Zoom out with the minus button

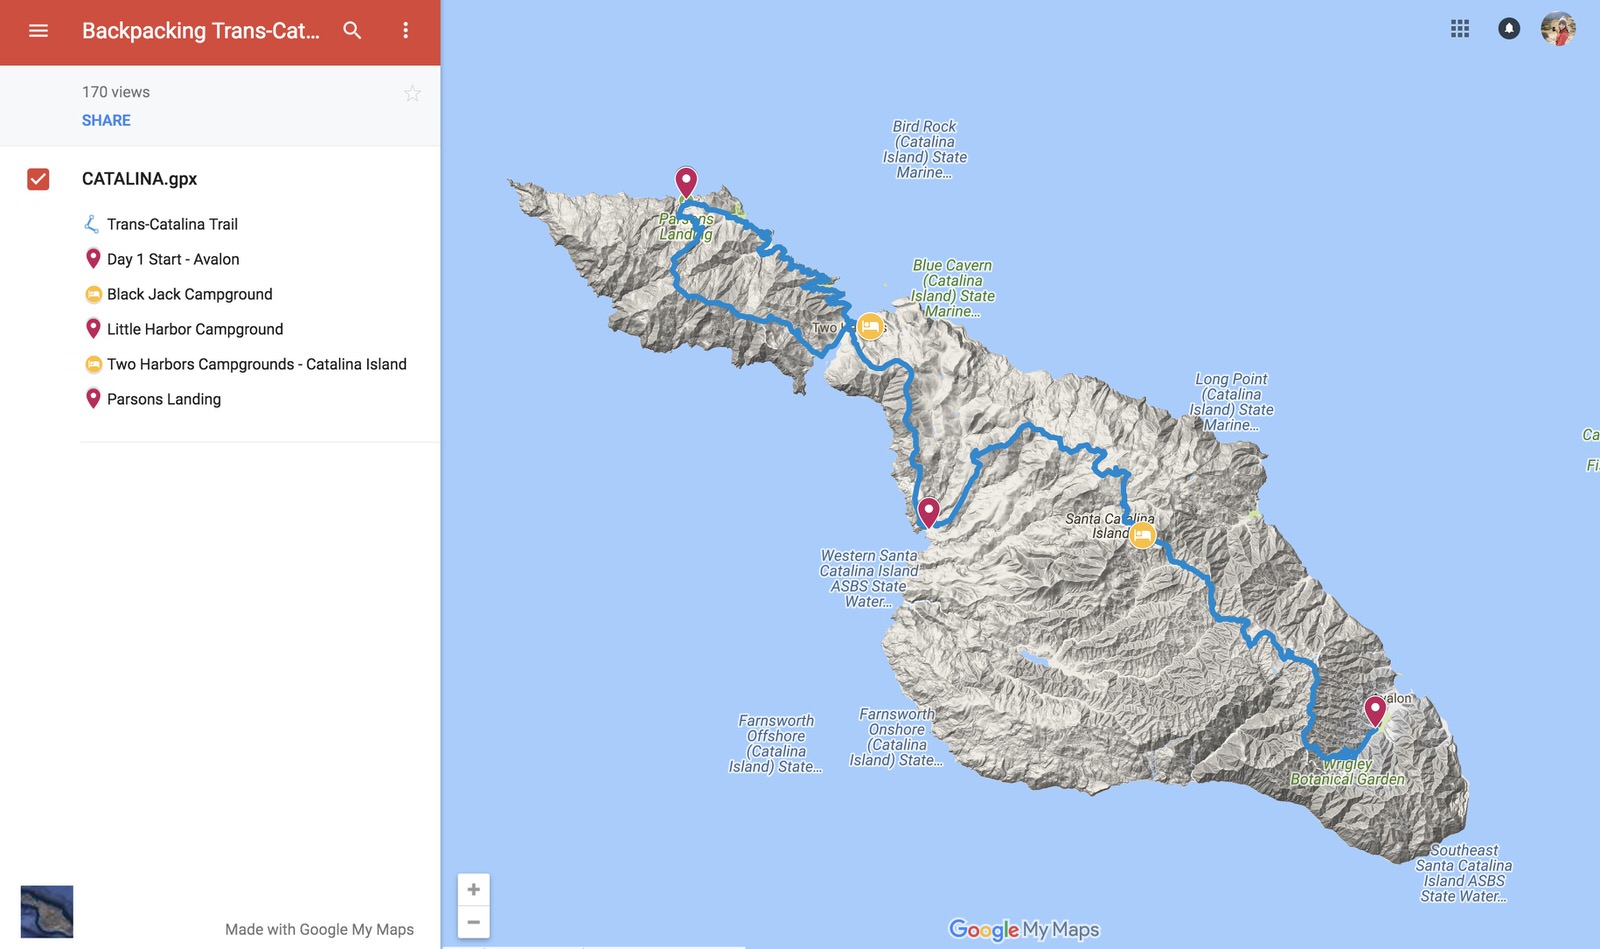tap(474, 922)
